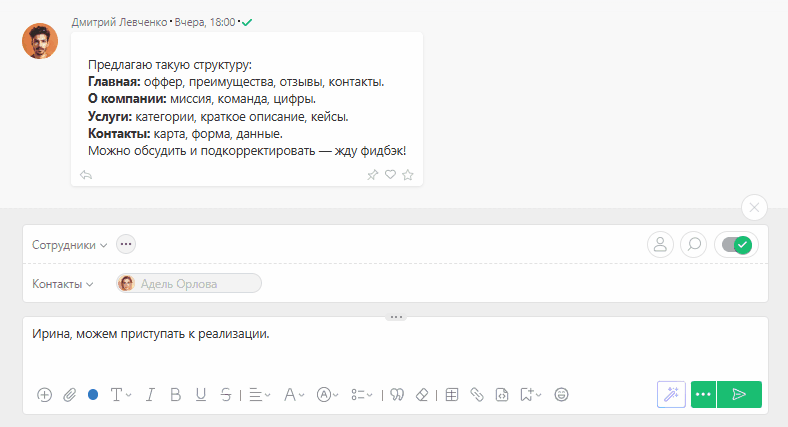Click the bold text "Главная:"
Image resolution: width=788 pixels, height=427 pixels.
pos(114,82)
